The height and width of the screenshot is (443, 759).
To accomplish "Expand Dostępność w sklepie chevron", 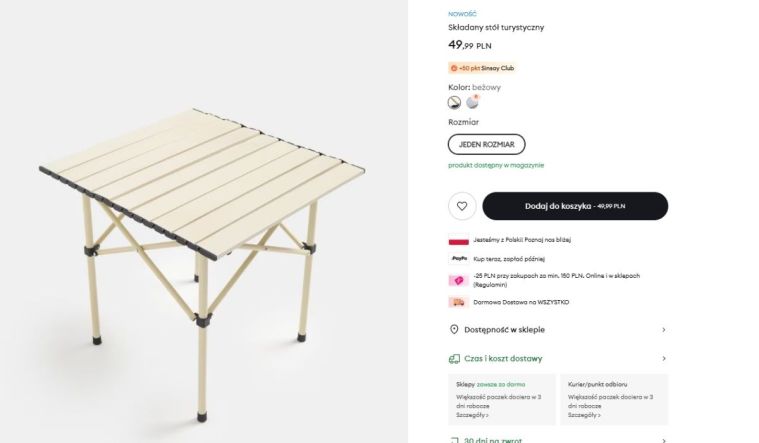I will click(663, 329).
